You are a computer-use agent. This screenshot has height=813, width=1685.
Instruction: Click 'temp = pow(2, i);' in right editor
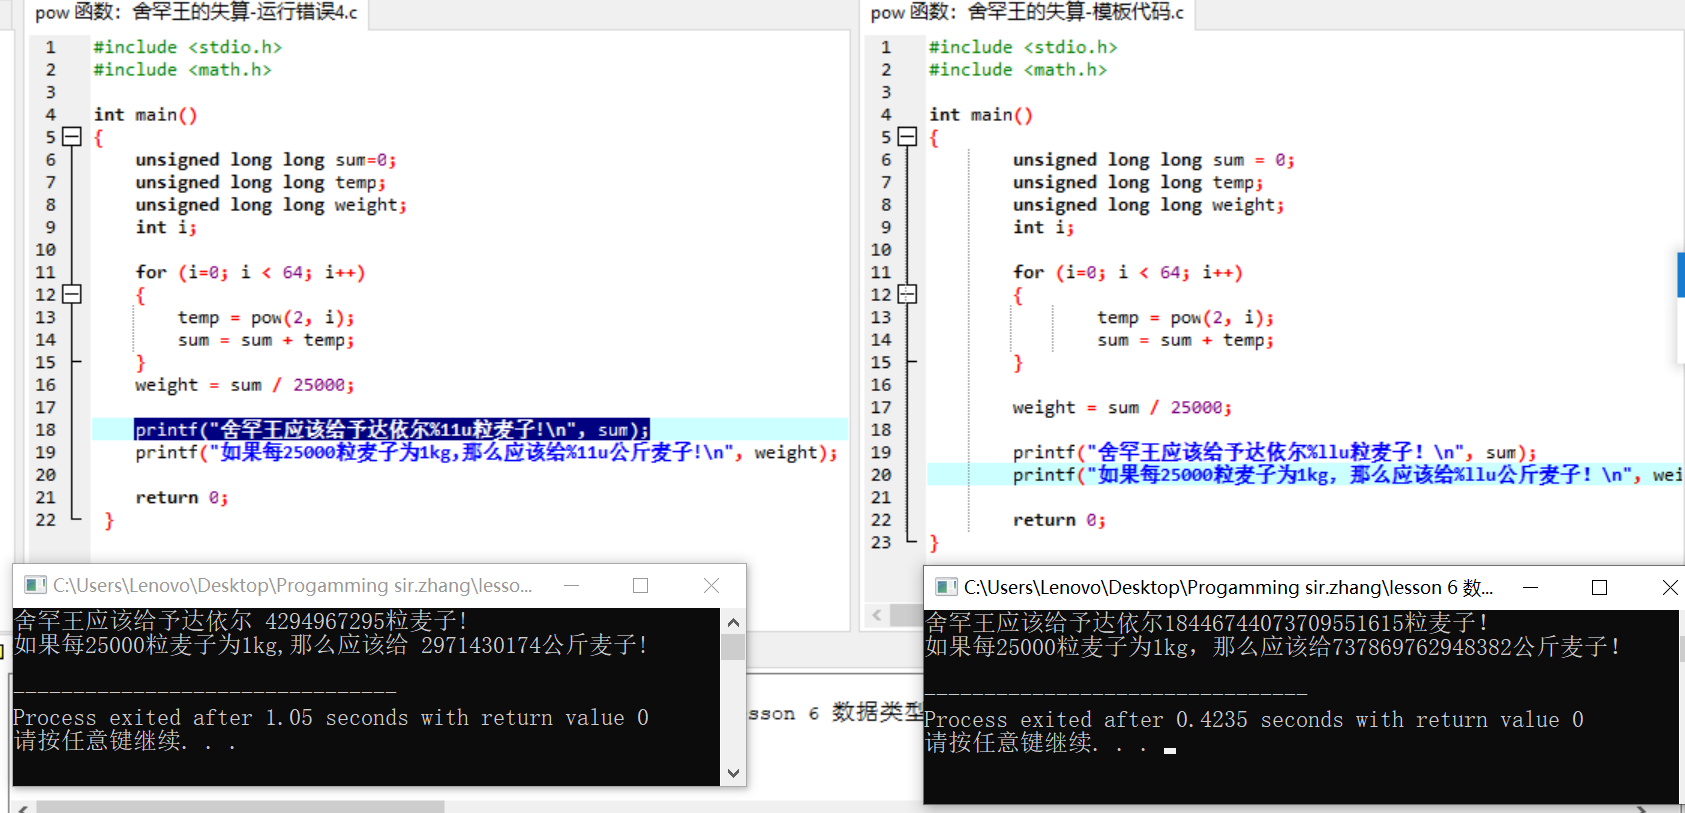[x=1185, y=317]
